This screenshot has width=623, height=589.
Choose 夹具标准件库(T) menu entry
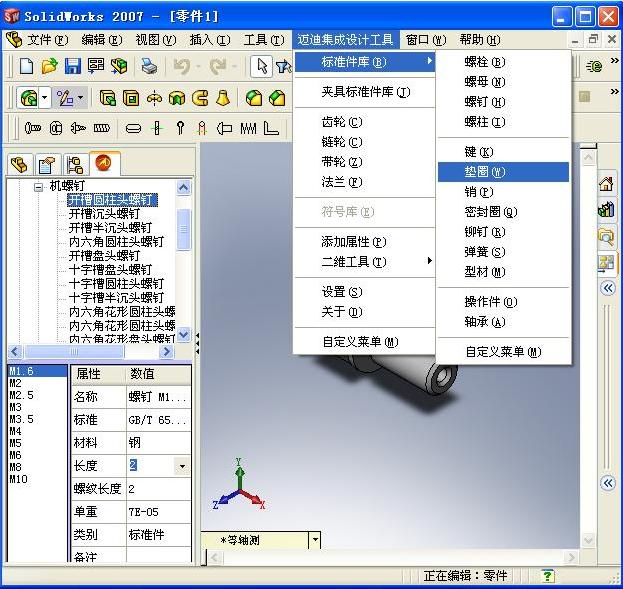pos(365,92)
